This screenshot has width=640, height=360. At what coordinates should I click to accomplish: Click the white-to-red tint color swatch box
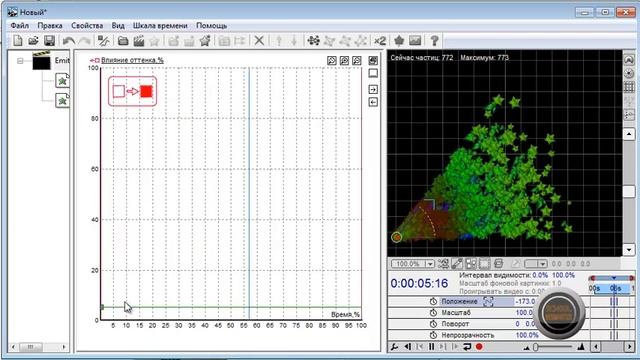pyautogui.click(x=132, y=91)
